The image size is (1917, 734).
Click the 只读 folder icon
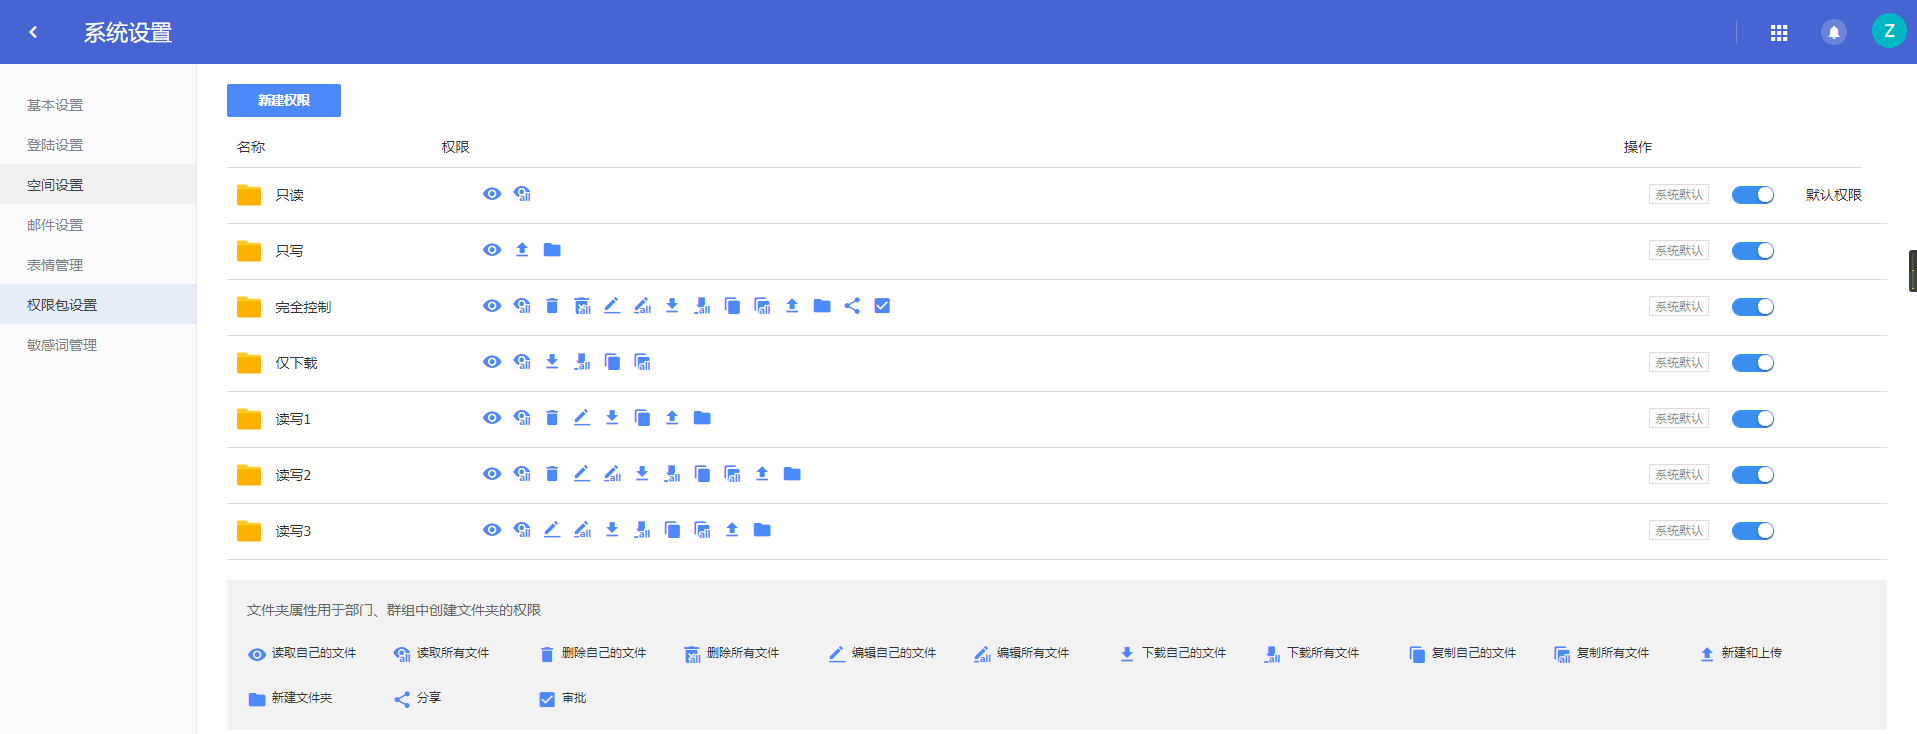pos(249,195)
